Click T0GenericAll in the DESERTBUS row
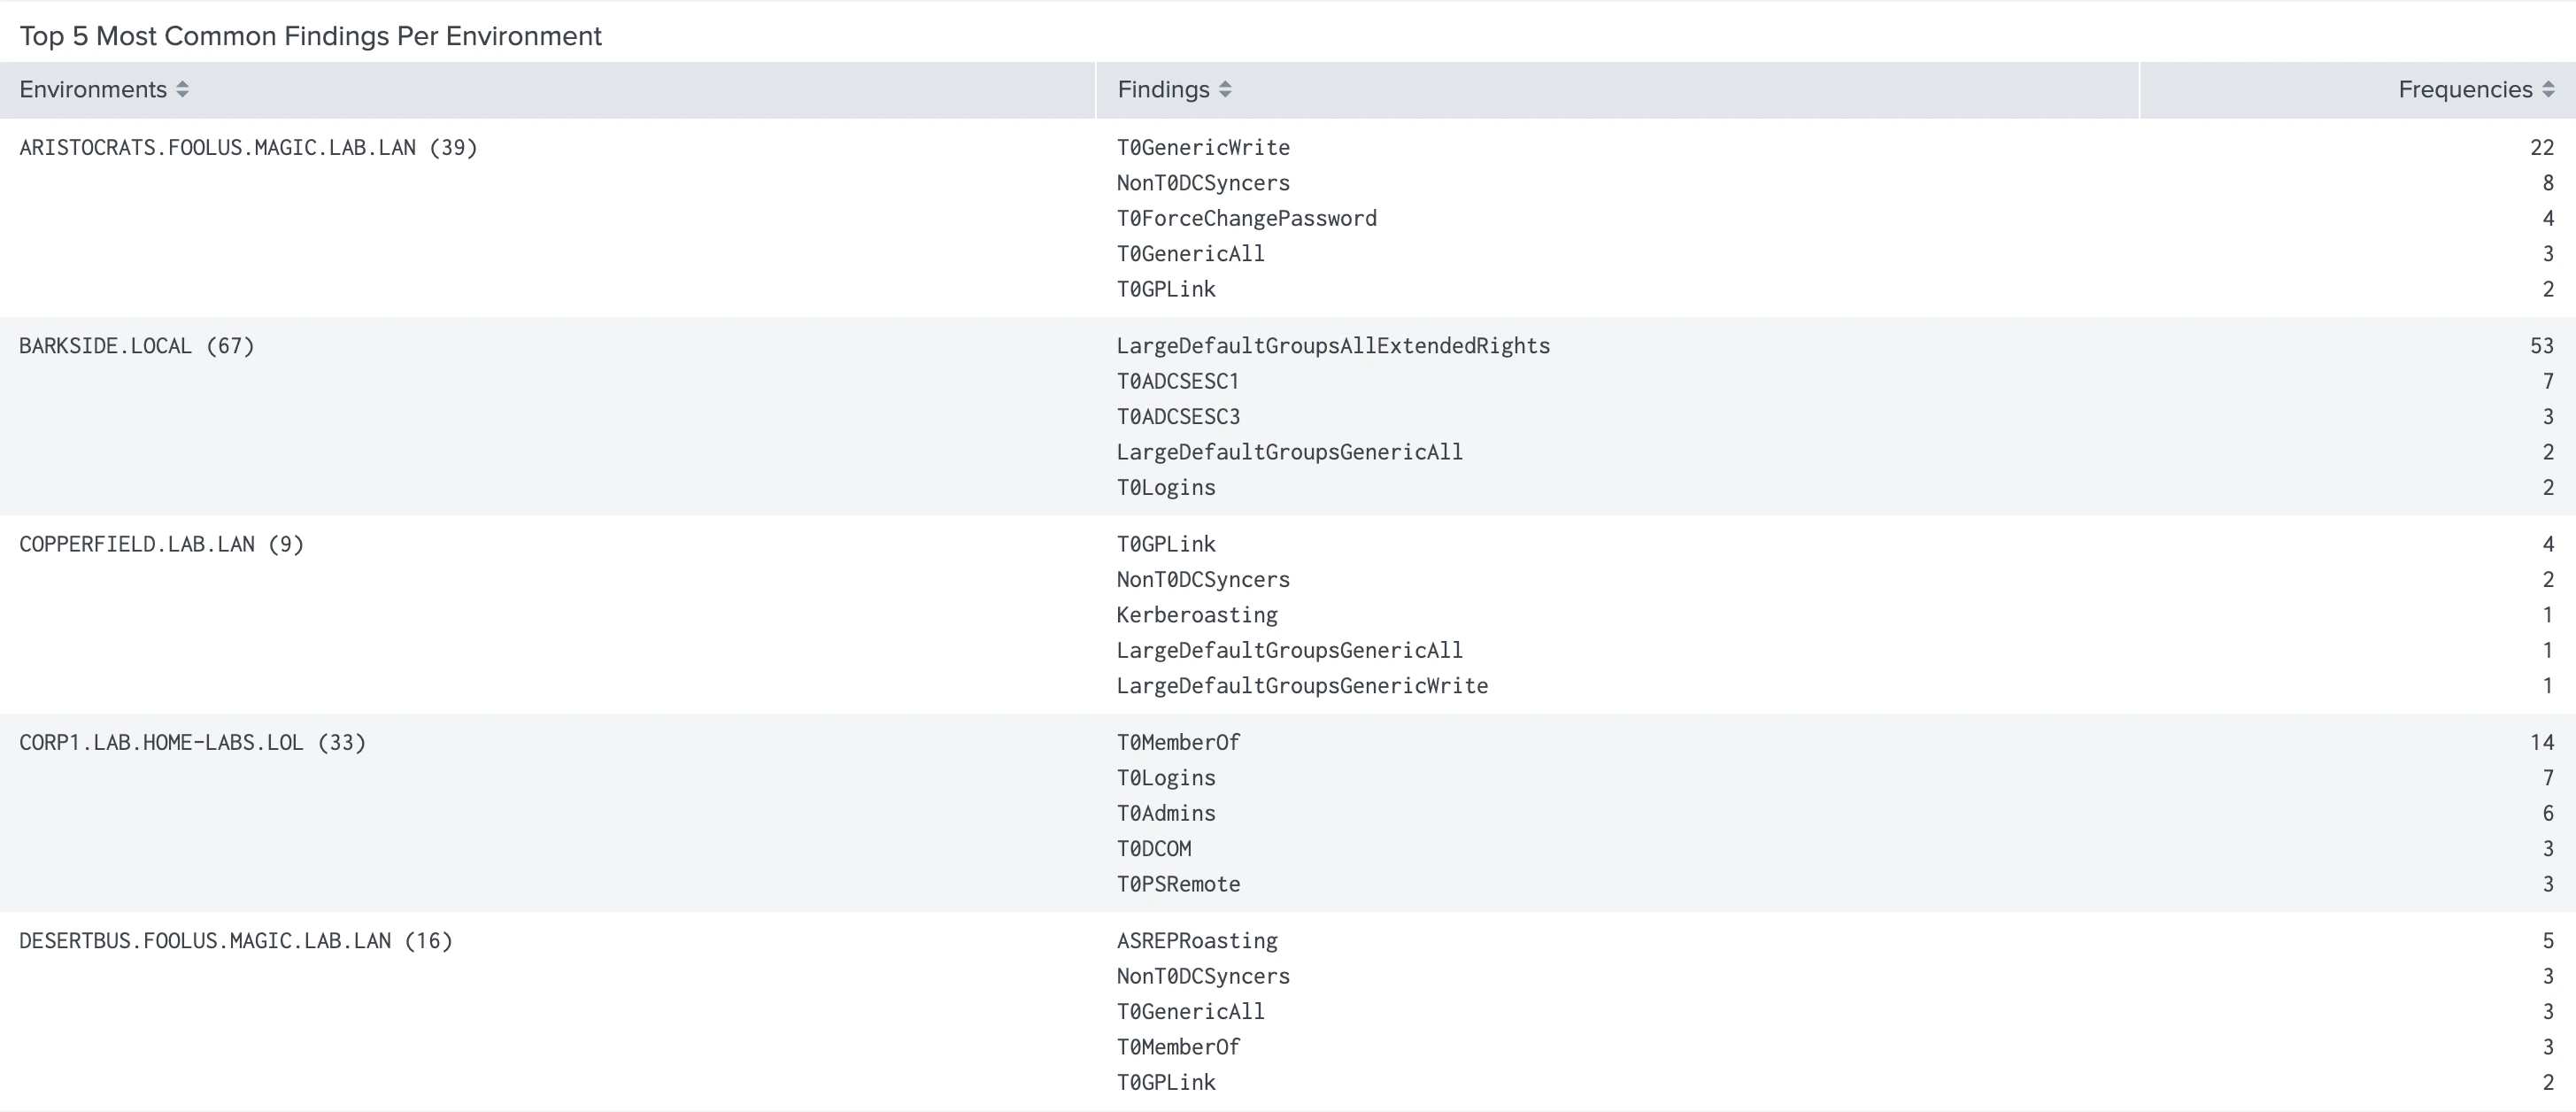The image size is (2576, 1112). pos(1191,1012)
